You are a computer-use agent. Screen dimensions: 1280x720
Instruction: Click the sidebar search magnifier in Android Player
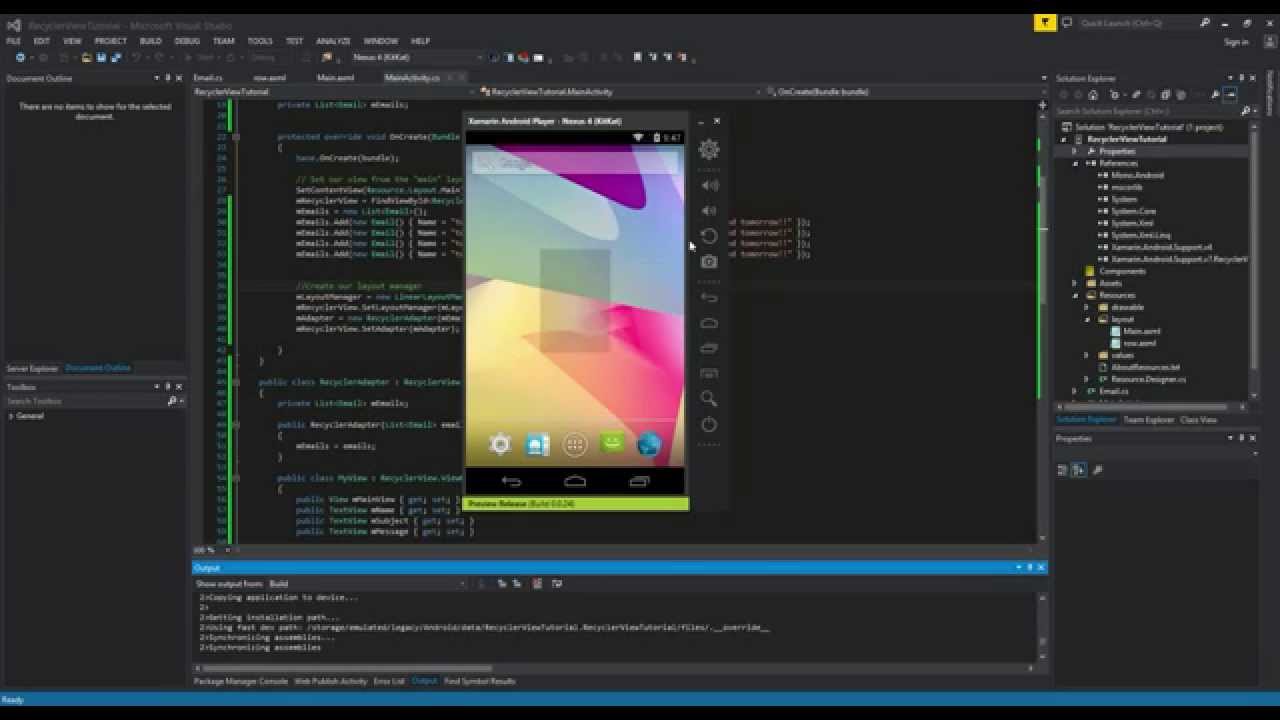click(709, 398)
